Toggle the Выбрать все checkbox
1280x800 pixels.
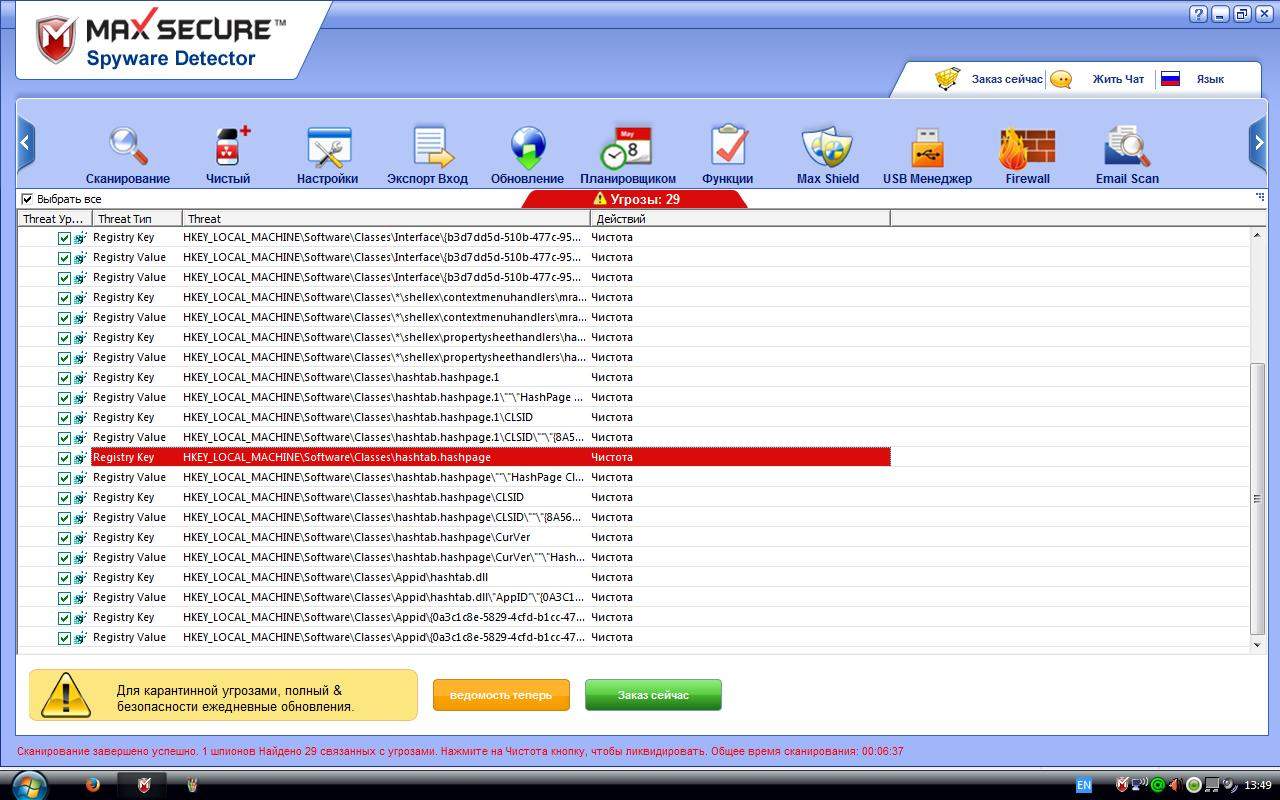tap(27, 199)
